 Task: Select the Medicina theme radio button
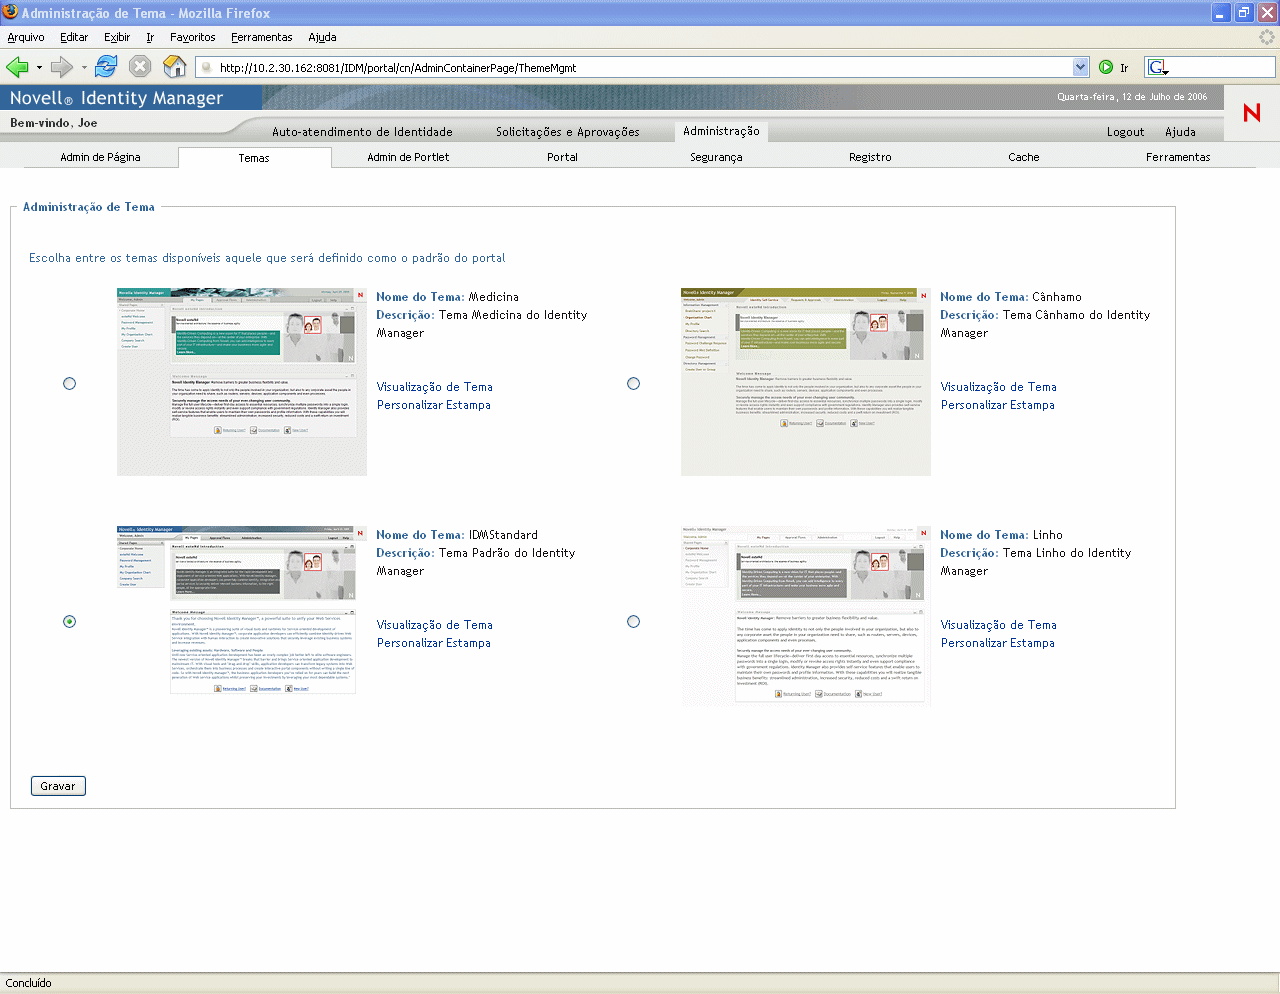click(69, 383)
